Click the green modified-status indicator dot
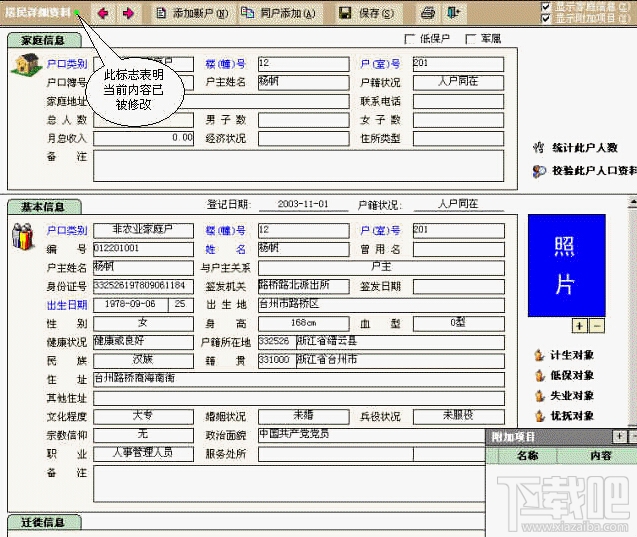The height and width of the screenshot is (537, 637). (76, 13)
